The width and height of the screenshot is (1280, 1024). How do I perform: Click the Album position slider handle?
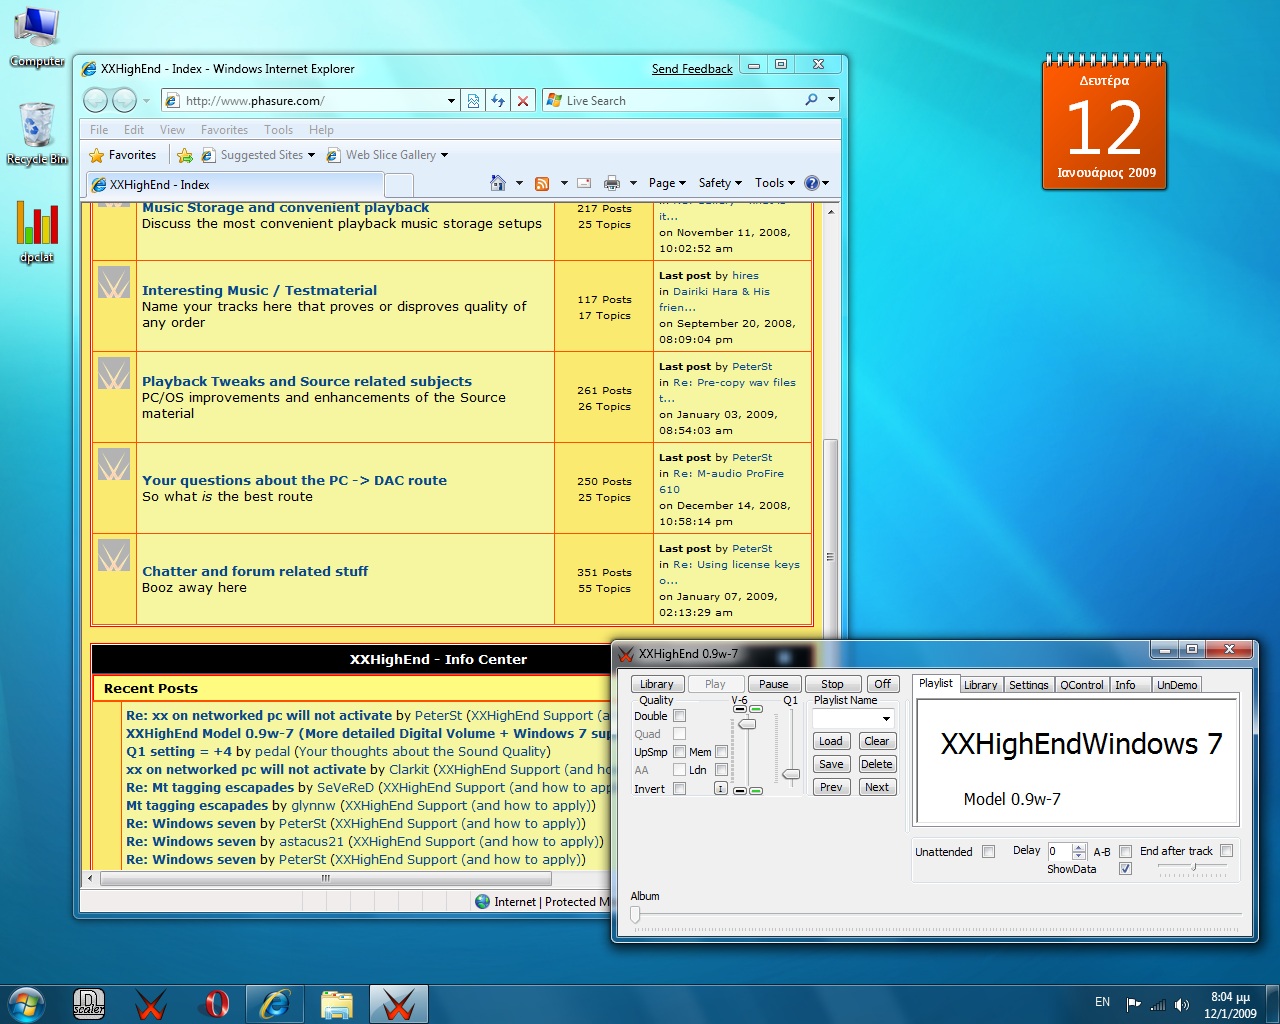(635, 914)
